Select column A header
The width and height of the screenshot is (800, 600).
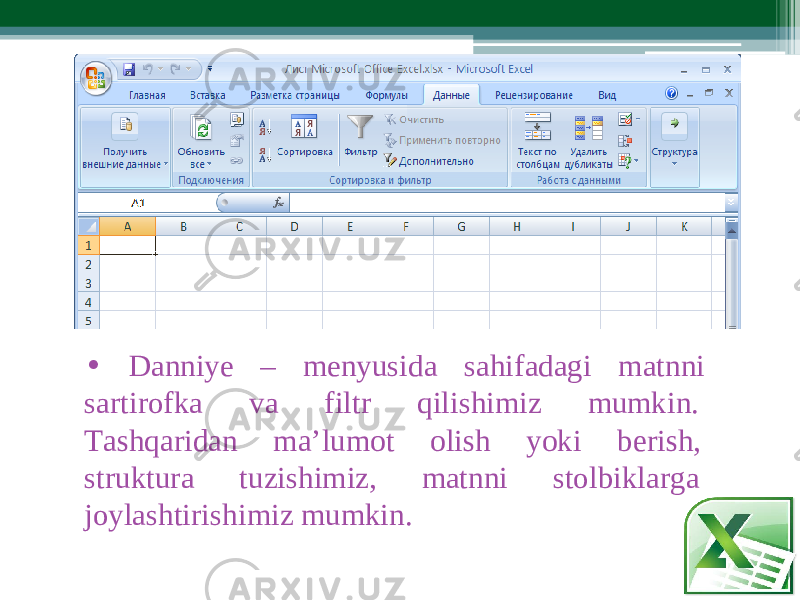tap(128, 227)
